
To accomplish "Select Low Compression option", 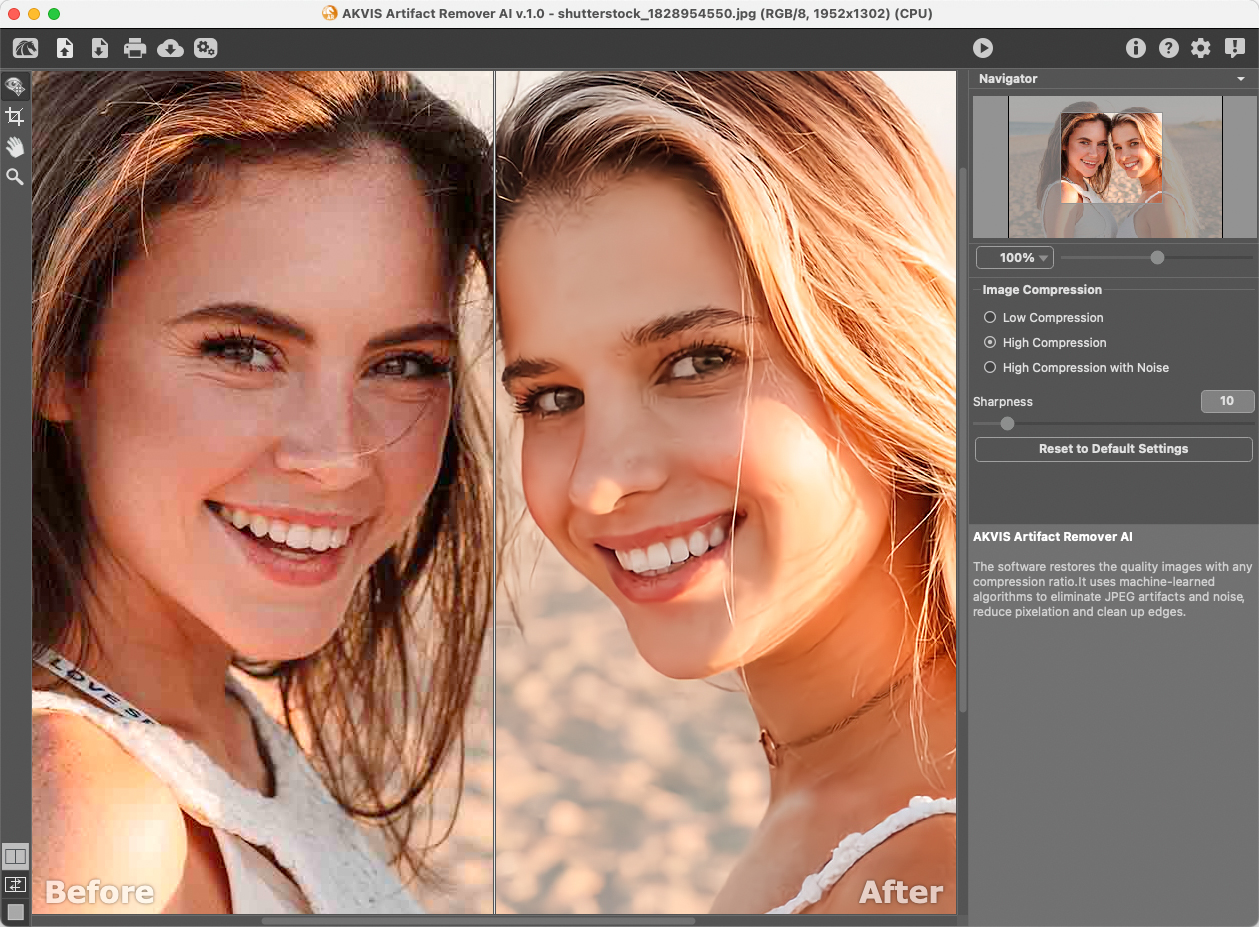I will 990,318.
